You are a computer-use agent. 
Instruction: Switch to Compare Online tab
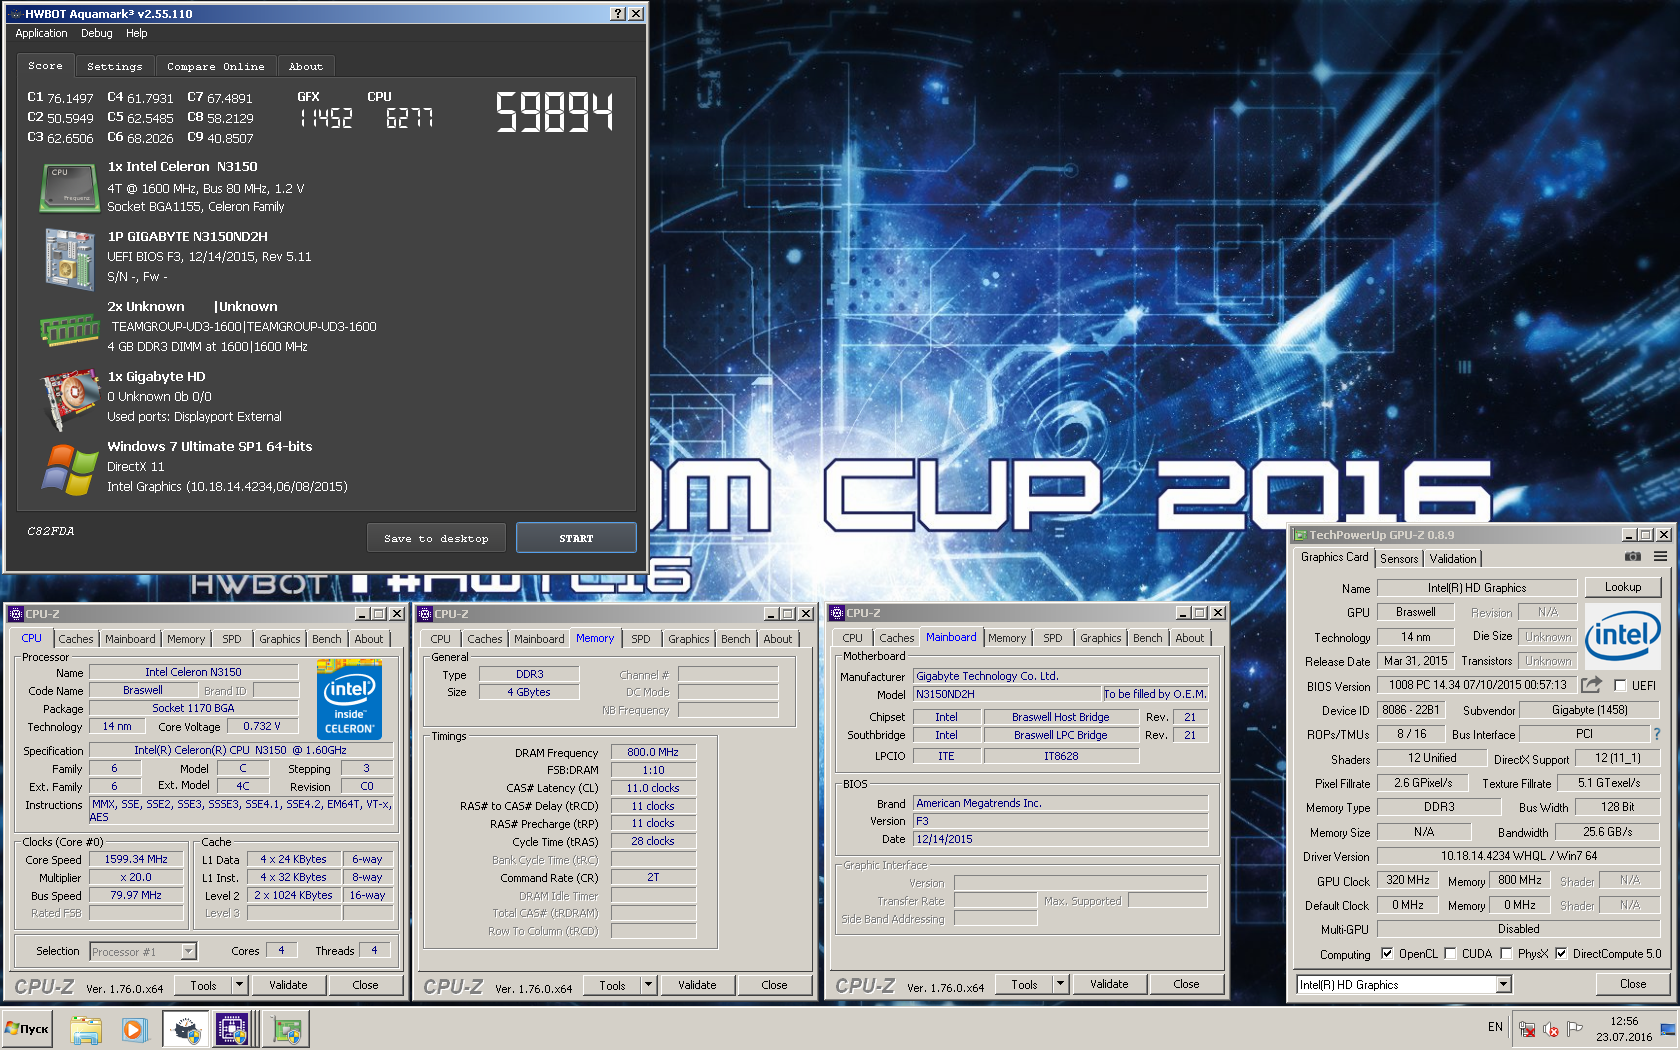[216, 66]
